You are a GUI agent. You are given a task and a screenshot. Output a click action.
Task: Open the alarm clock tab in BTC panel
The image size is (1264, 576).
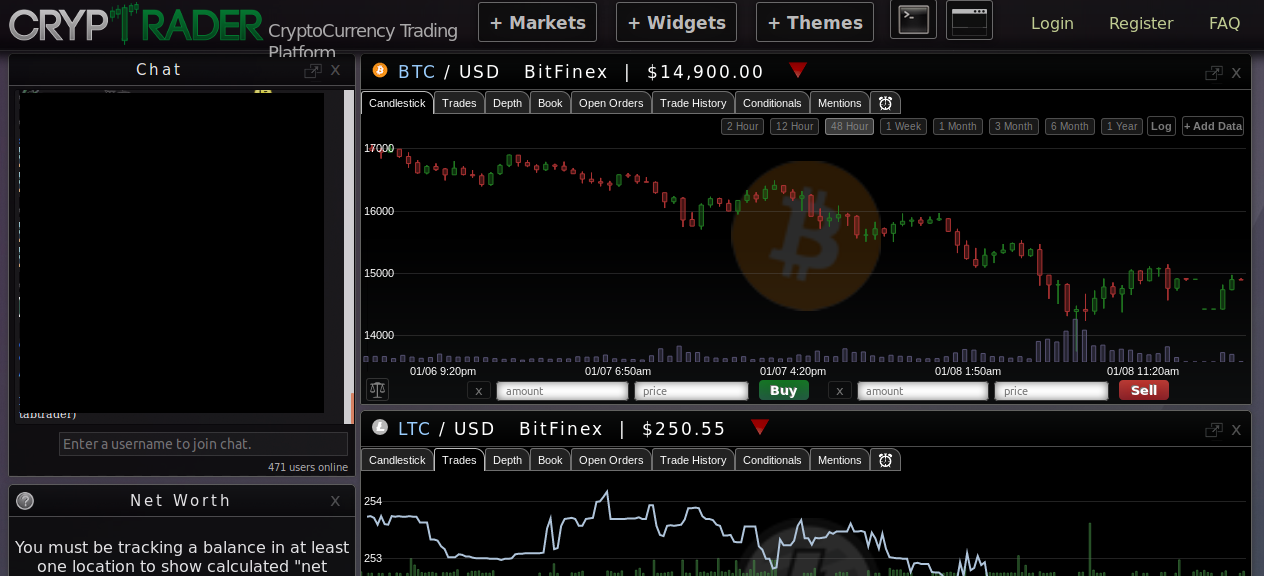click(x=885, y=103)
